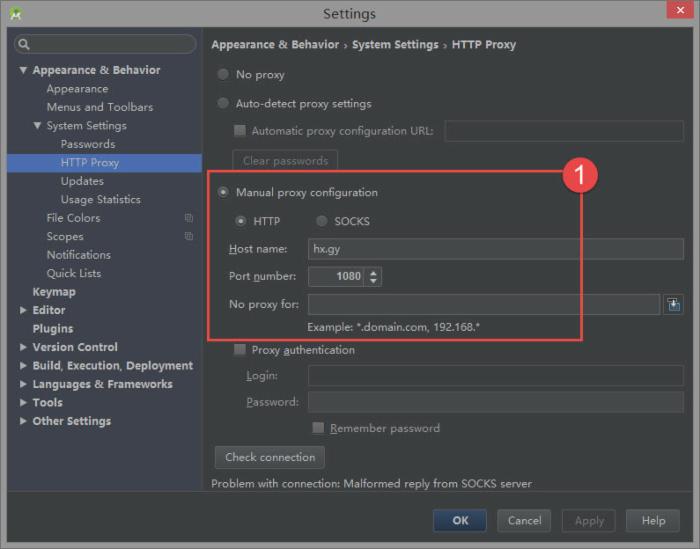This screenshot has height=549, width=700.
Task: Select the No proxy radio option
Action: 222,75
